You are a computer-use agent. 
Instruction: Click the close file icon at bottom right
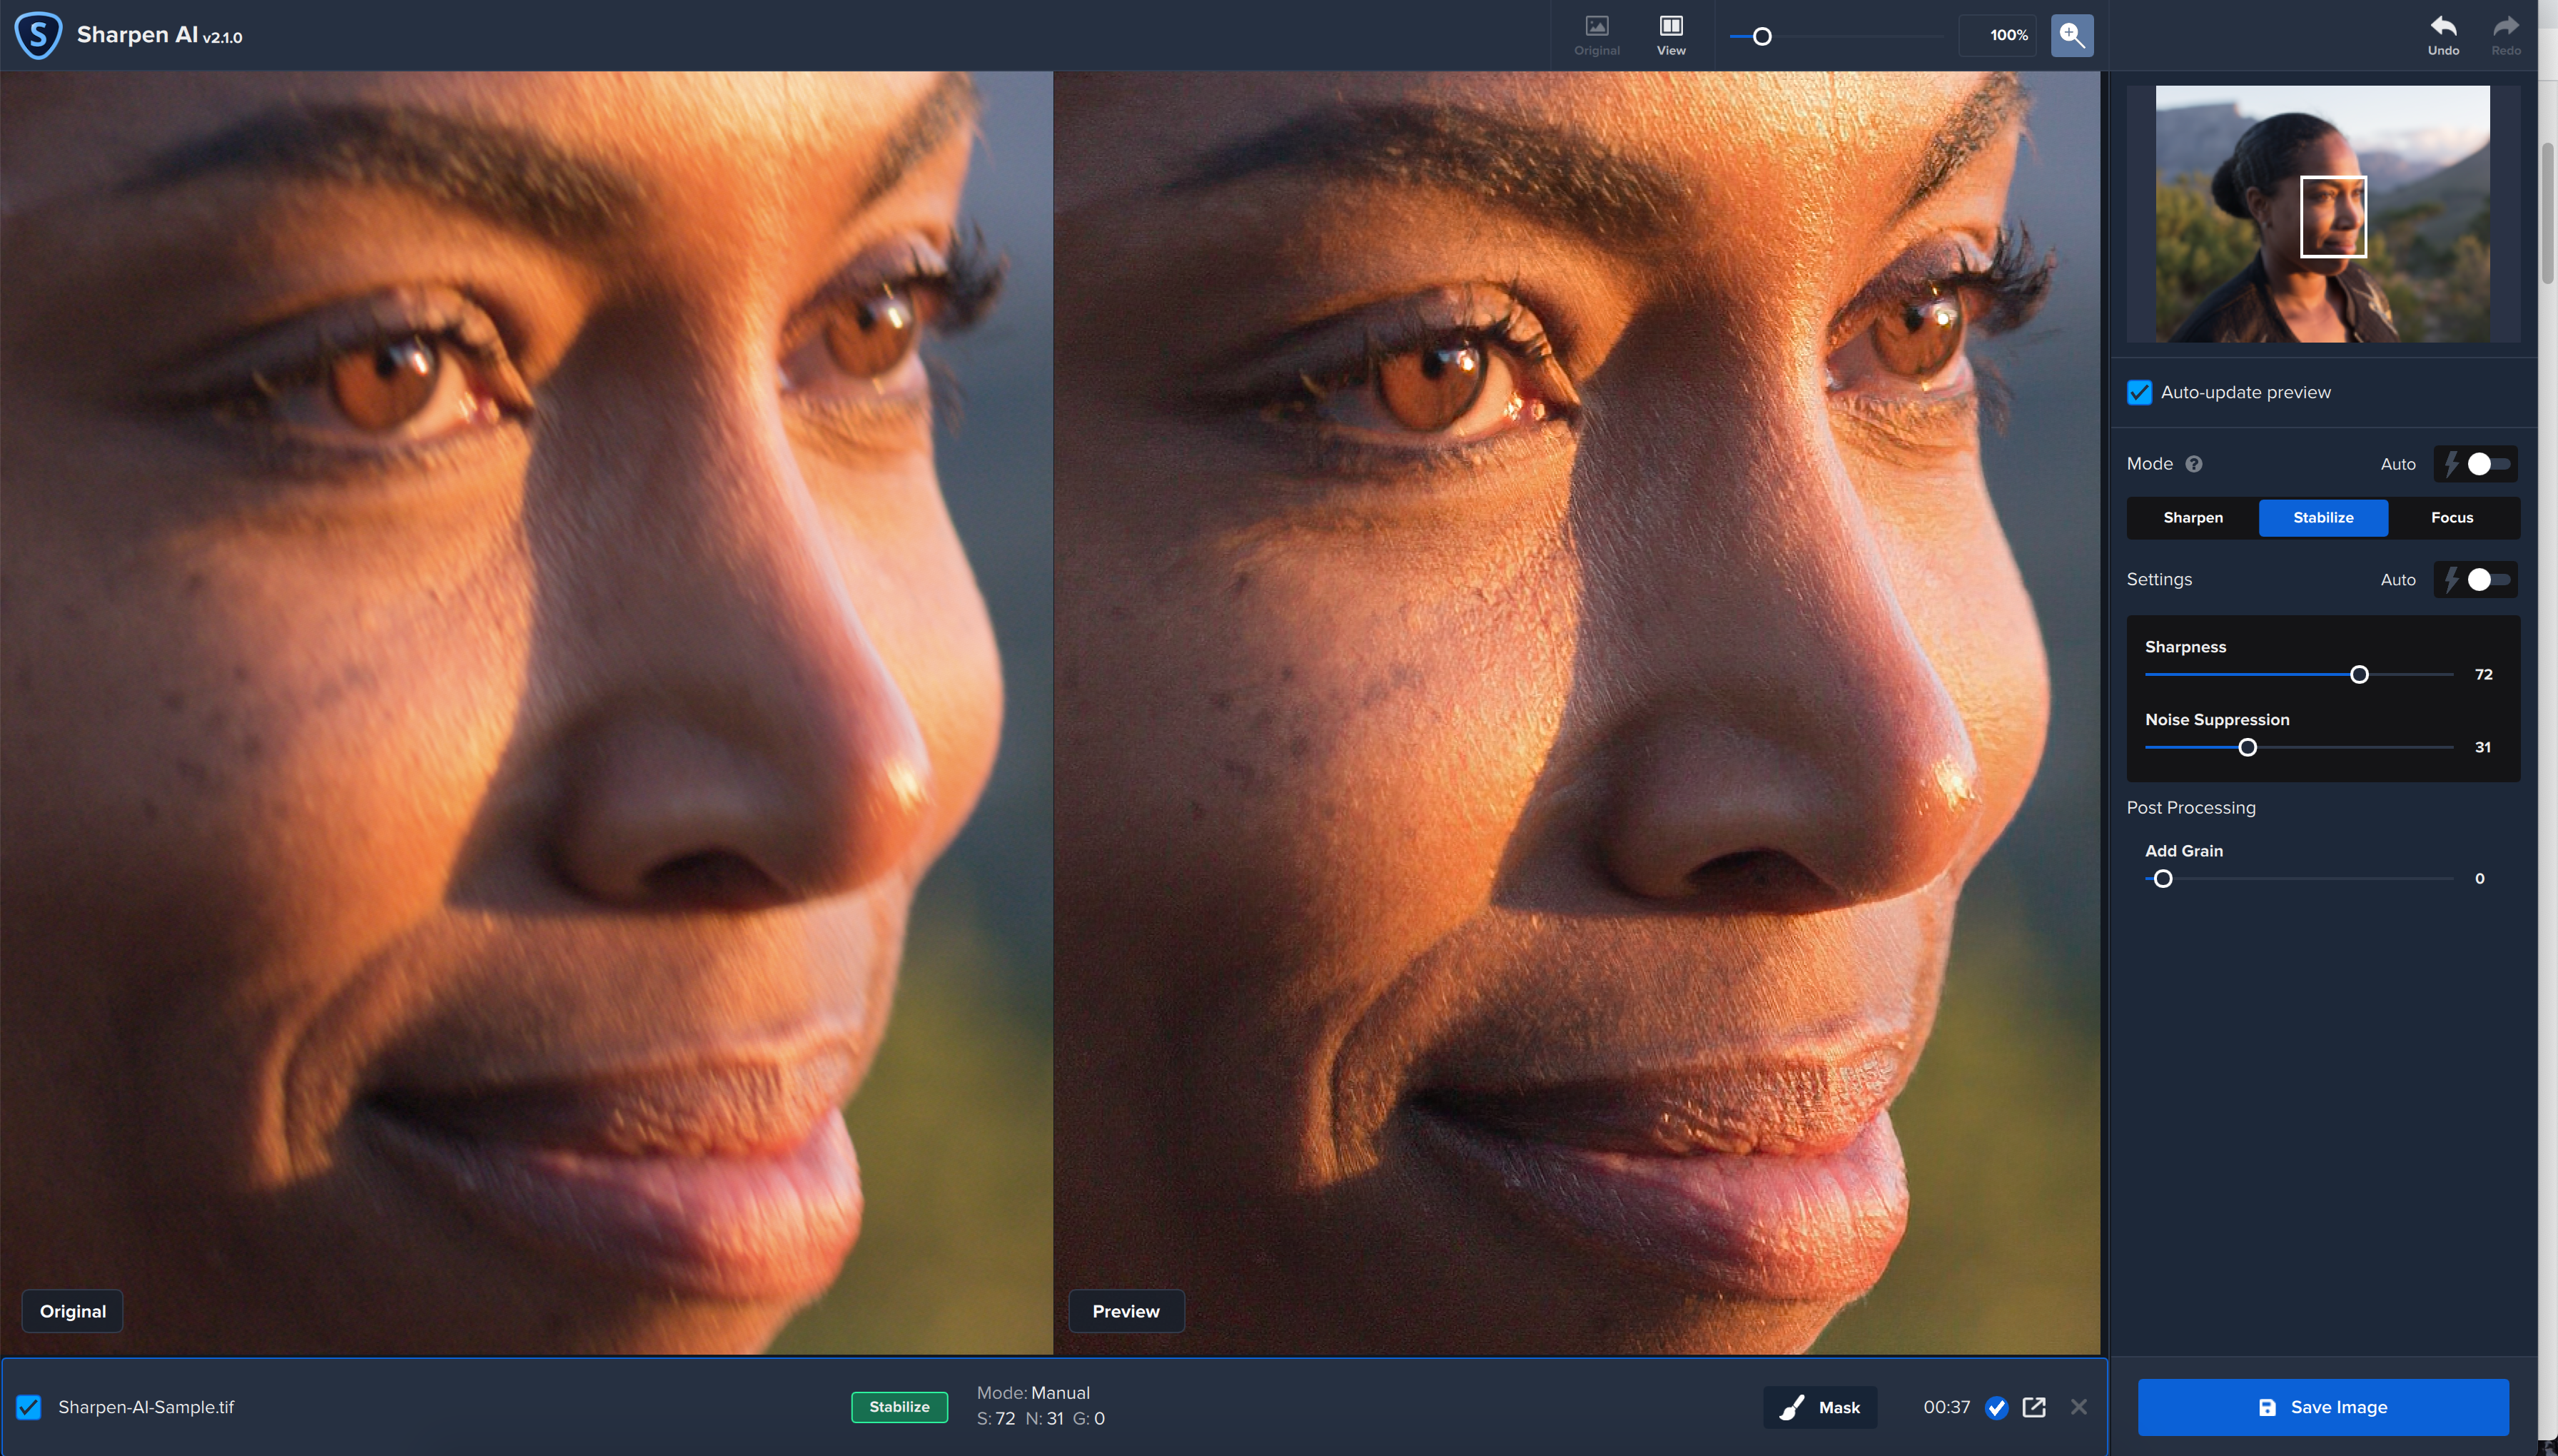click(2078, 1405)
